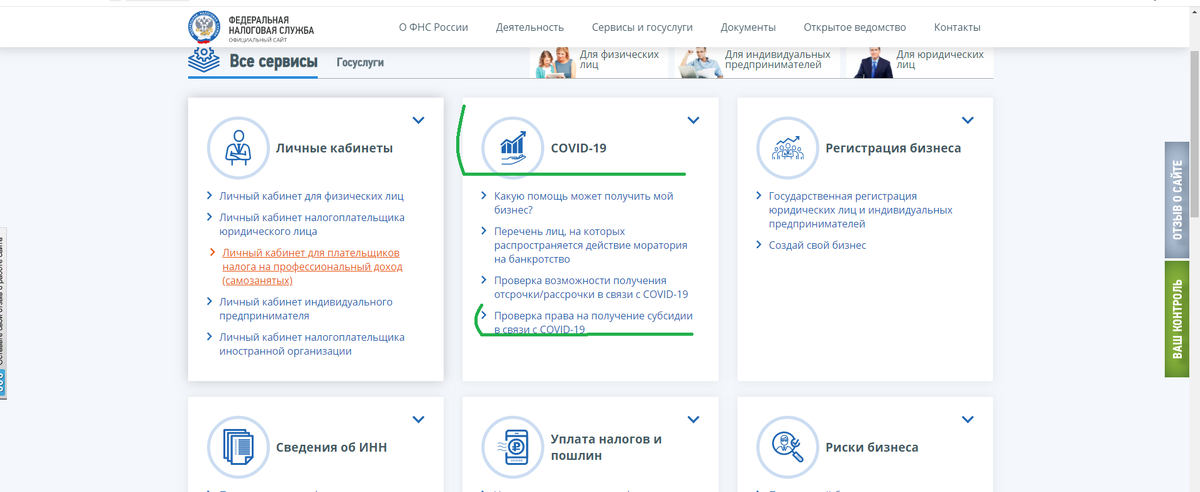This screenshot has height=492, width=1200.
Task: Open the Личные кабинеты circle icon
Action: pos(237,148)
